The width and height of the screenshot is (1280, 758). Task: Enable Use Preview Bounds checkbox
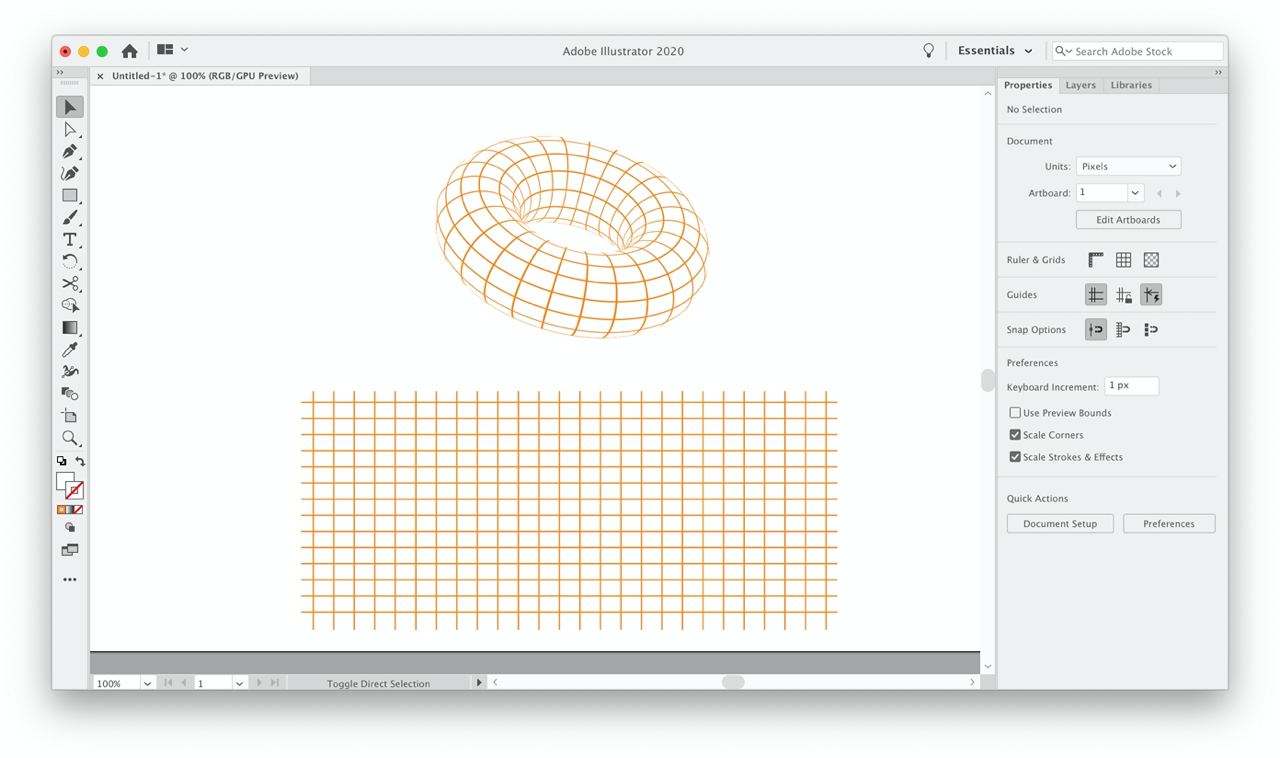1015,413
